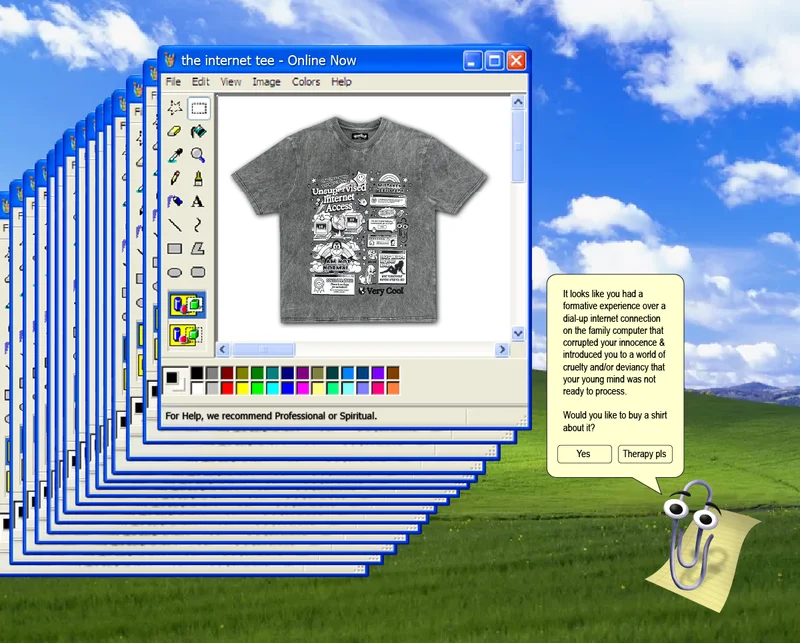
Task: Close the internet tee window
Action: pyautogui.click(x=516, y=61)
